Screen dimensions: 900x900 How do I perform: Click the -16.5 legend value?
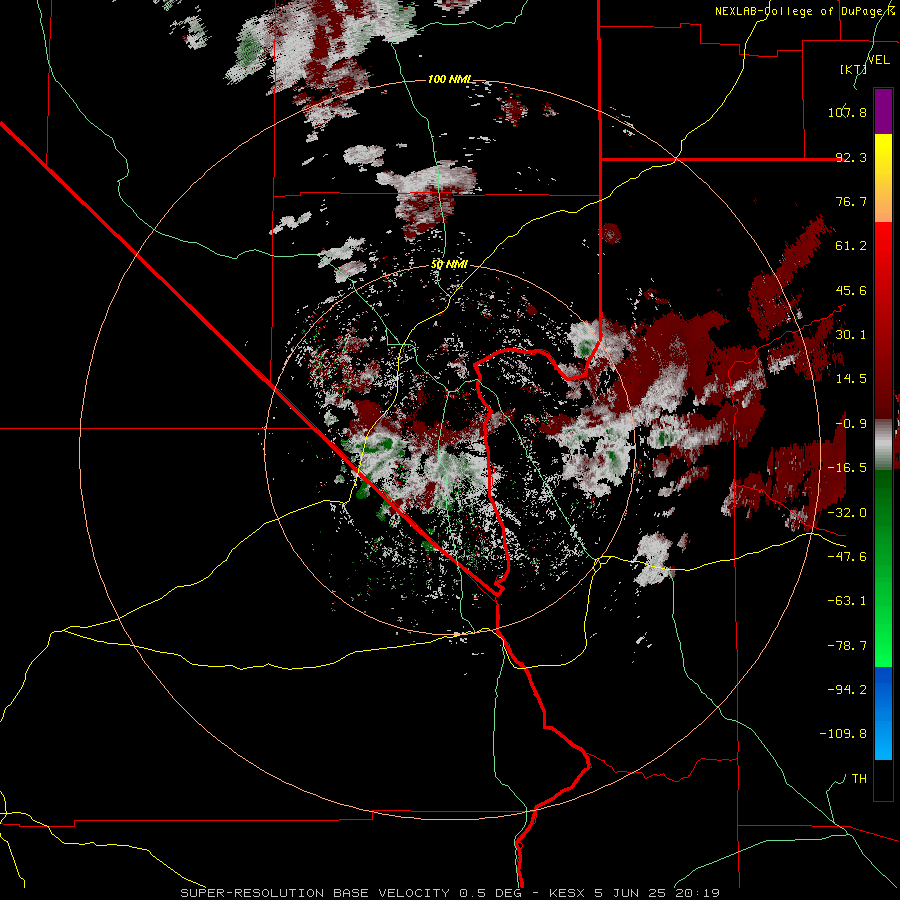[847, 468]
